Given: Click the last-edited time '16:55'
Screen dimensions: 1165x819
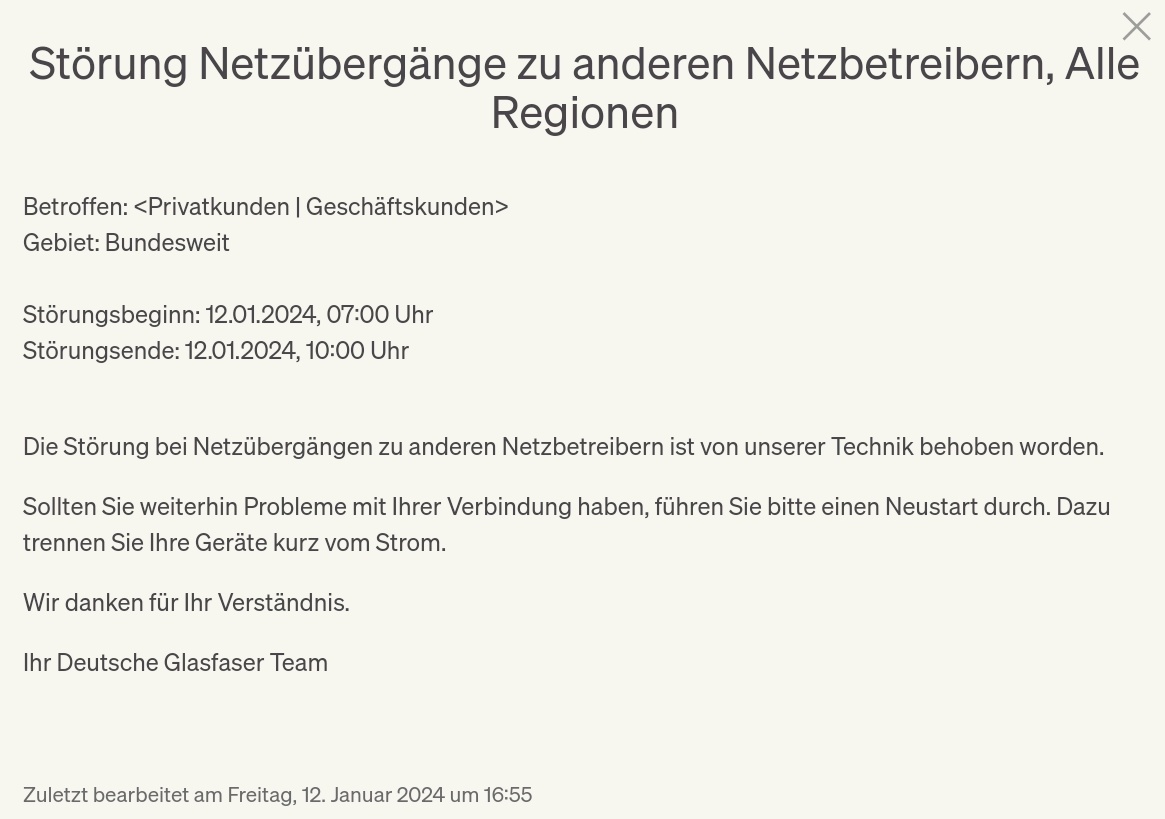Looking at the screenshot, I should pos(508,795).
